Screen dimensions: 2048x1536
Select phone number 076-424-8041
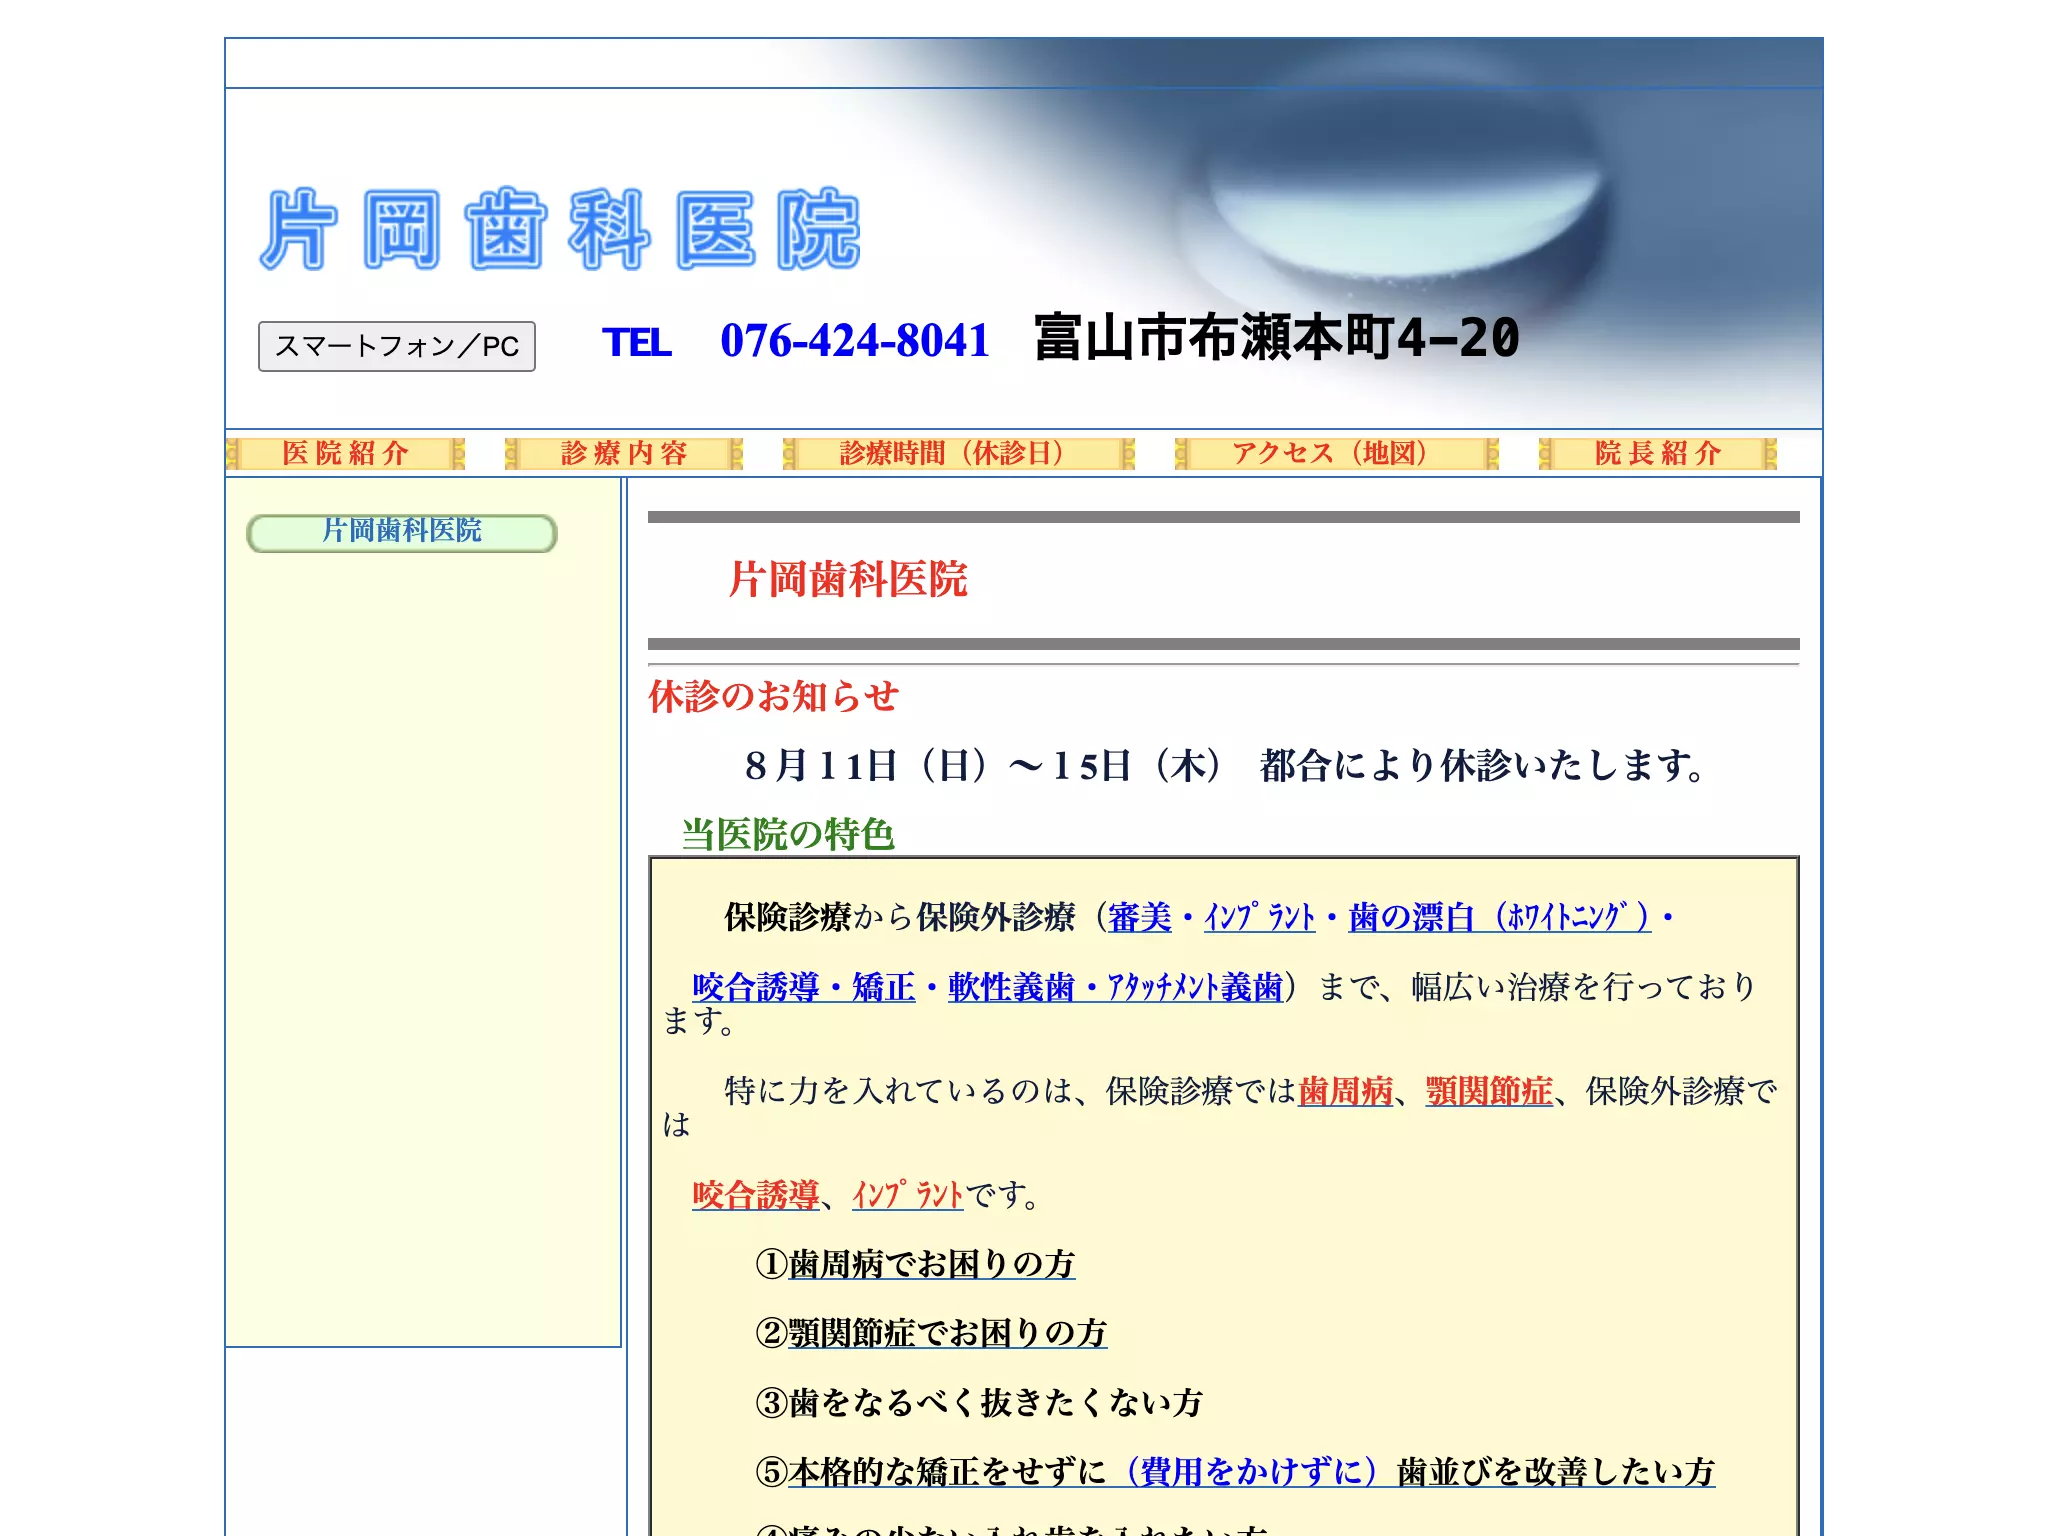[855, 341]
